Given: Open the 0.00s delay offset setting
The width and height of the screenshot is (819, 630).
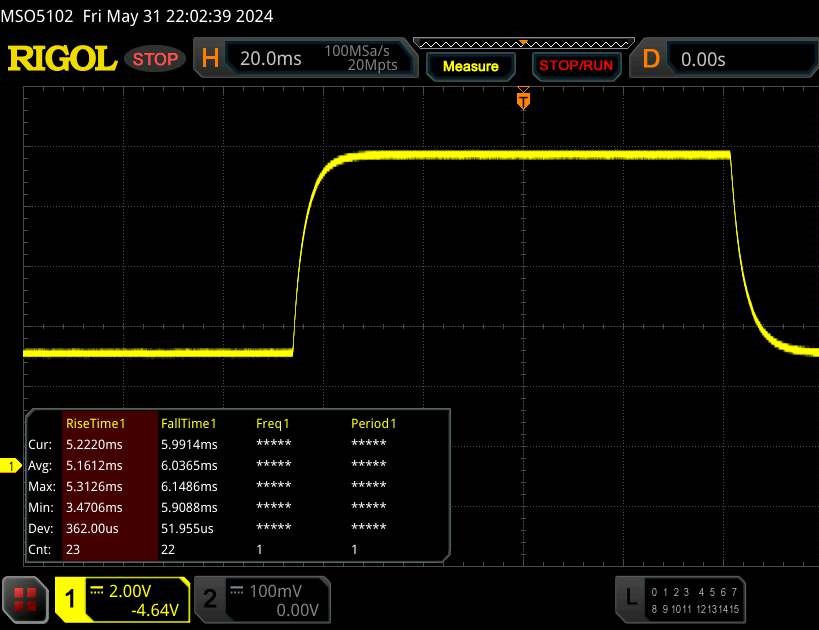Looking at the screenshot, I should [x=703, y=59].
